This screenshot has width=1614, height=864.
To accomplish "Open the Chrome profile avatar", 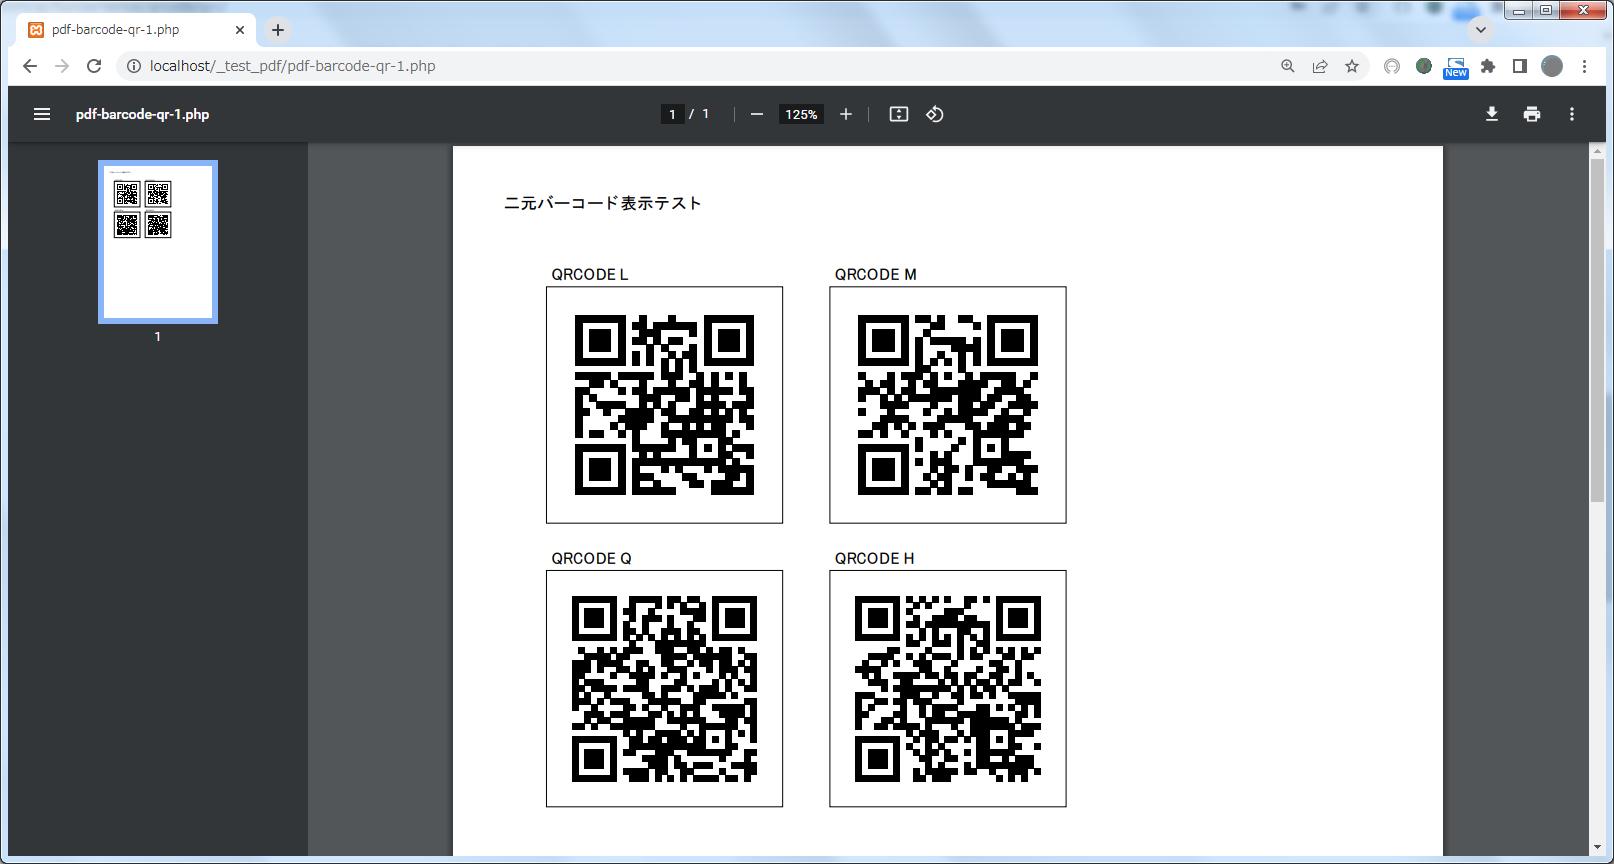I will (x=1552, y=66).
